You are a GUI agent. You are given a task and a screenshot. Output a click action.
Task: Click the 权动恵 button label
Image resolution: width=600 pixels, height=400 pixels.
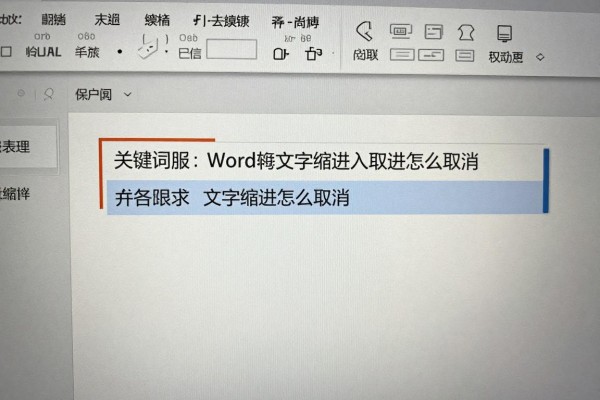click(505, 57)
